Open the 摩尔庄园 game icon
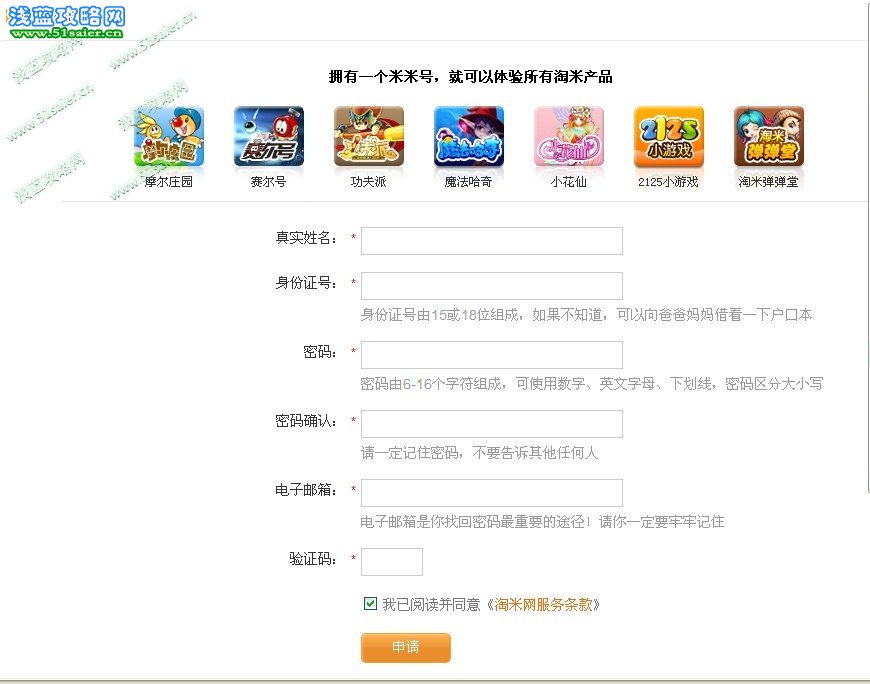Image resolution: width=870 pixels, height=684 pixels. 169,136
